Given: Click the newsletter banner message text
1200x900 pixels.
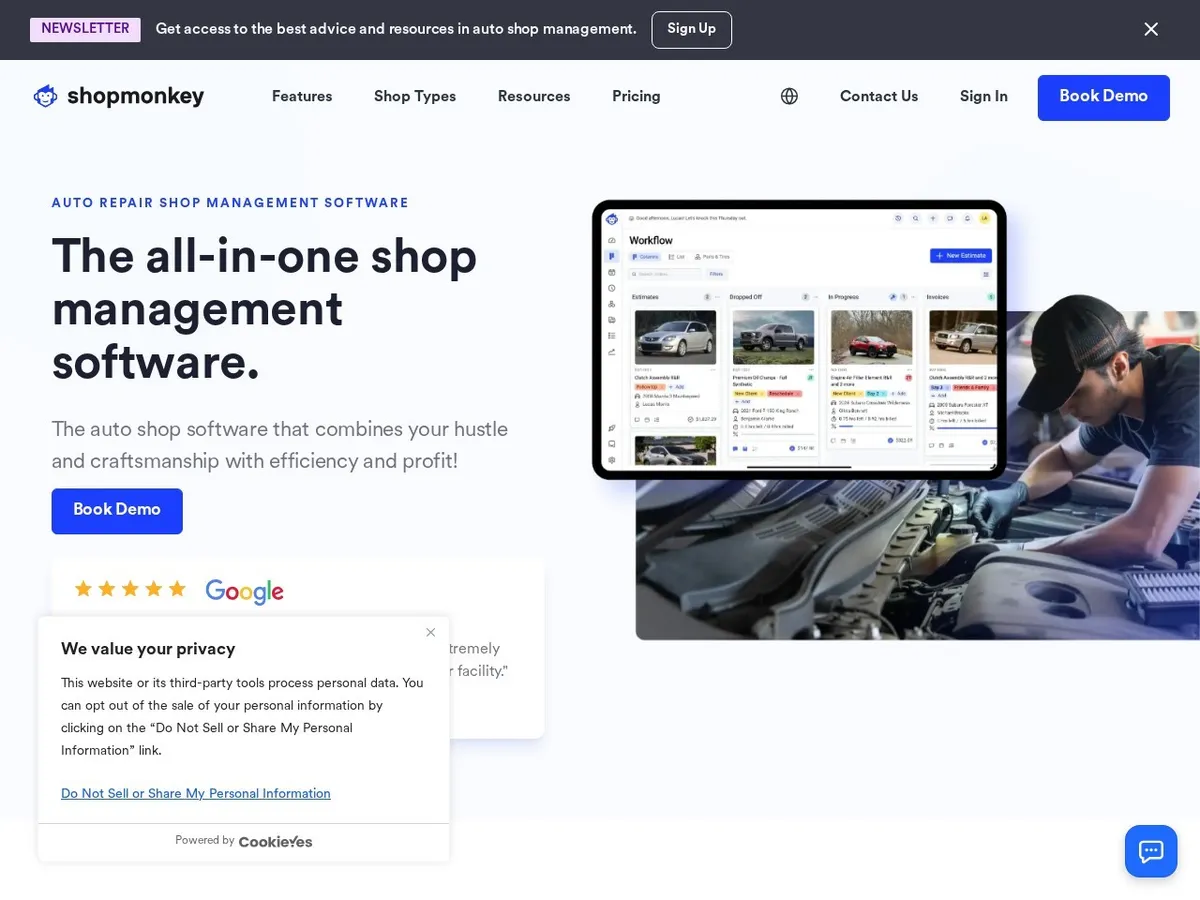Looking at the screenshot, I should point(396,29).
